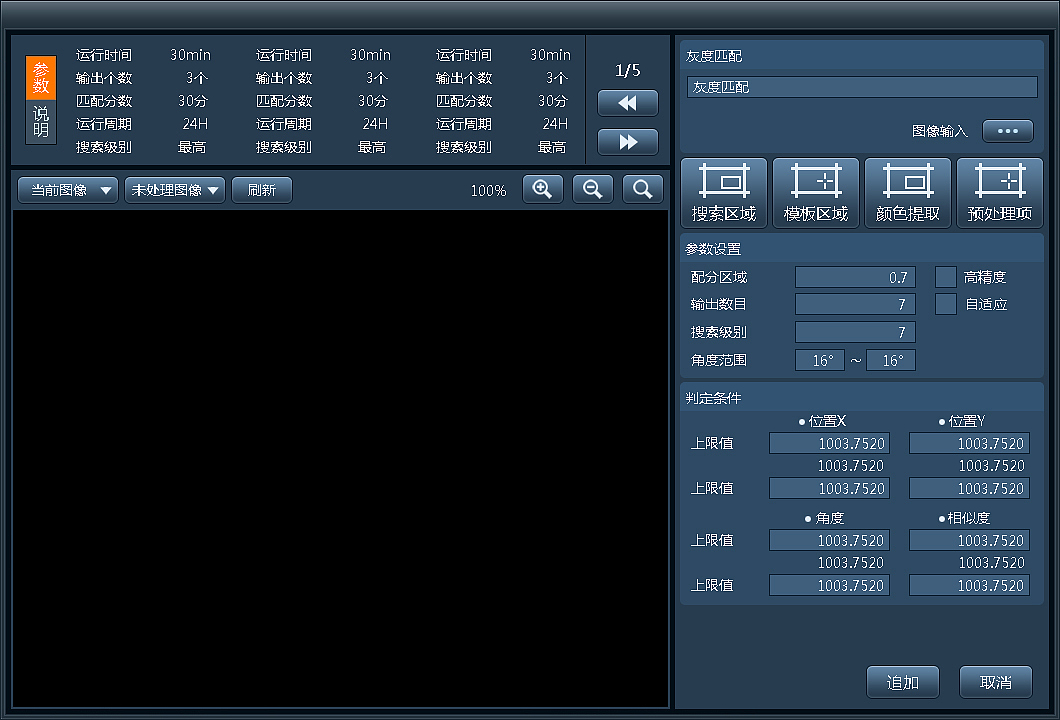
Task: Select the 位置X radio option
Action: coord(822,421)
